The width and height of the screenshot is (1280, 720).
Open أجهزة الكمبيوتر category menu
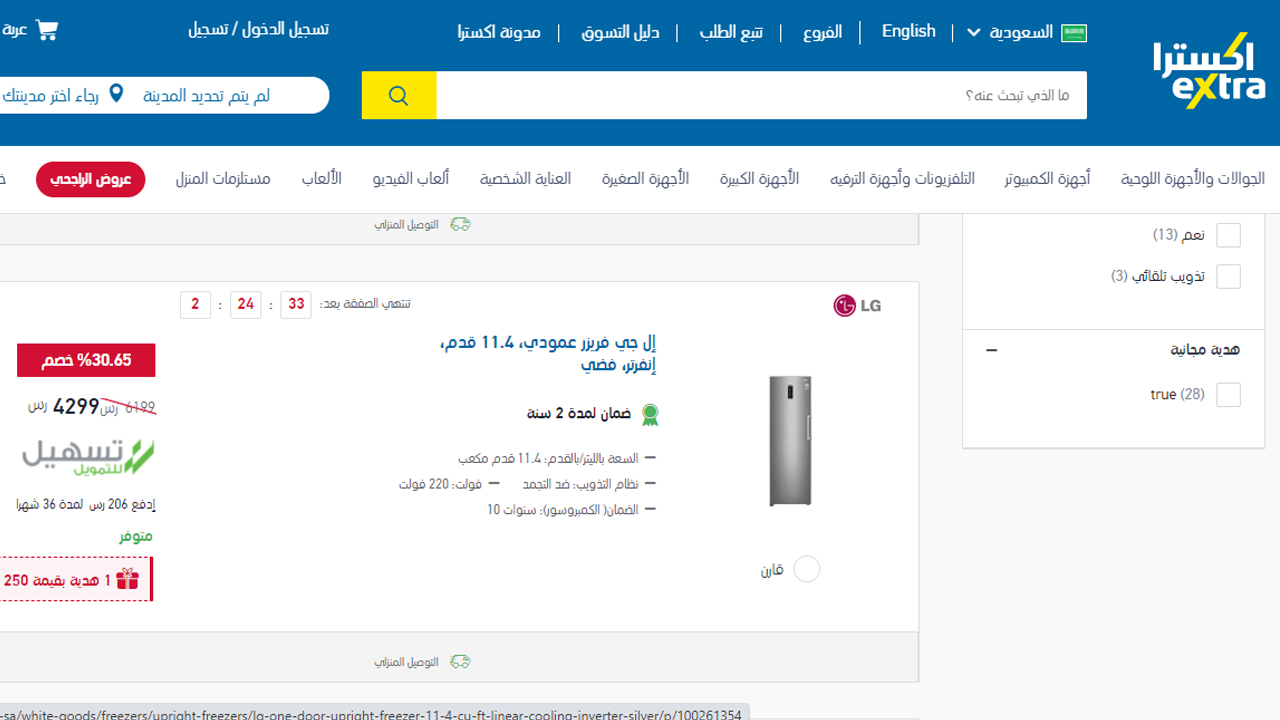tap(1047, 179)
